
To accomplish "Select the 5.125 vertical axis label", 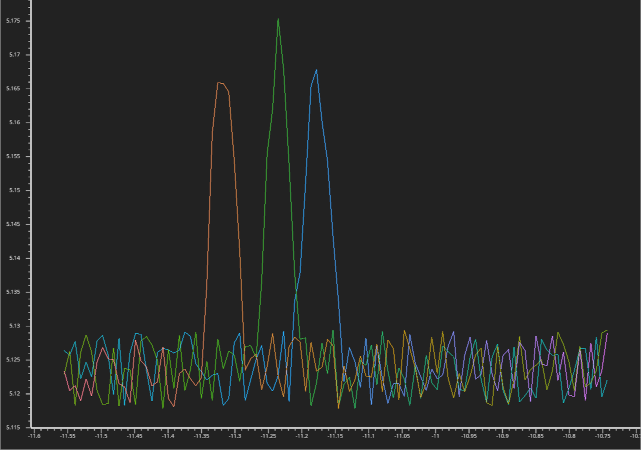I will (13, 360).
